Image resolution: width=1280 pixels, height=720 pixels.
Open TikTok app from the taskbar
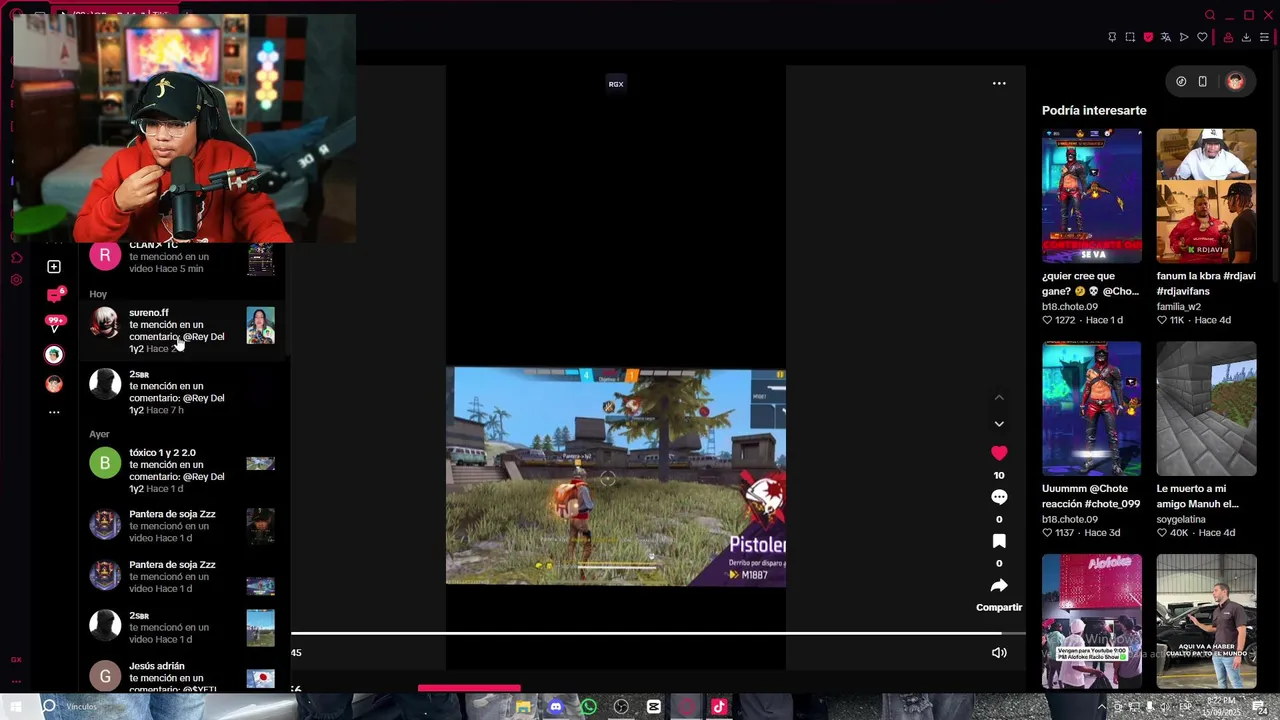point(718,707)
